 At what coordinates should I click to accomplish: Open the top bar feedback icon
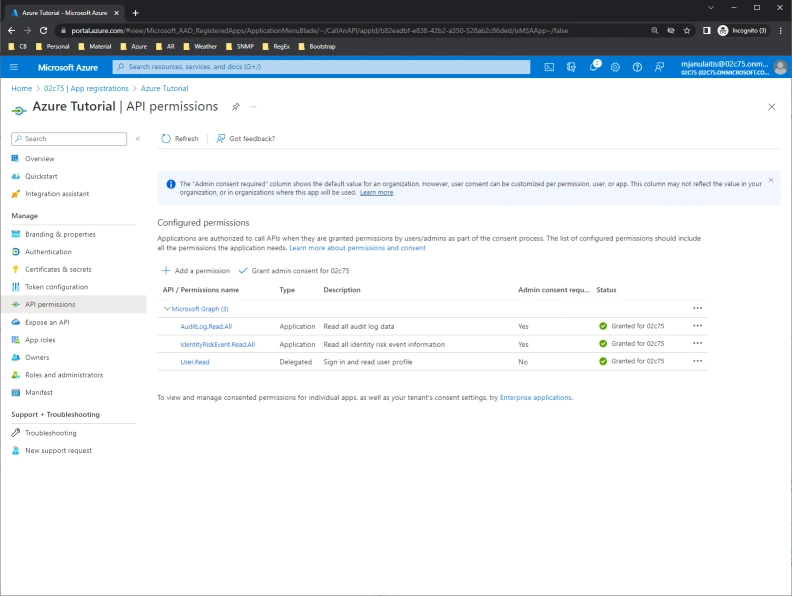[660, 67]
